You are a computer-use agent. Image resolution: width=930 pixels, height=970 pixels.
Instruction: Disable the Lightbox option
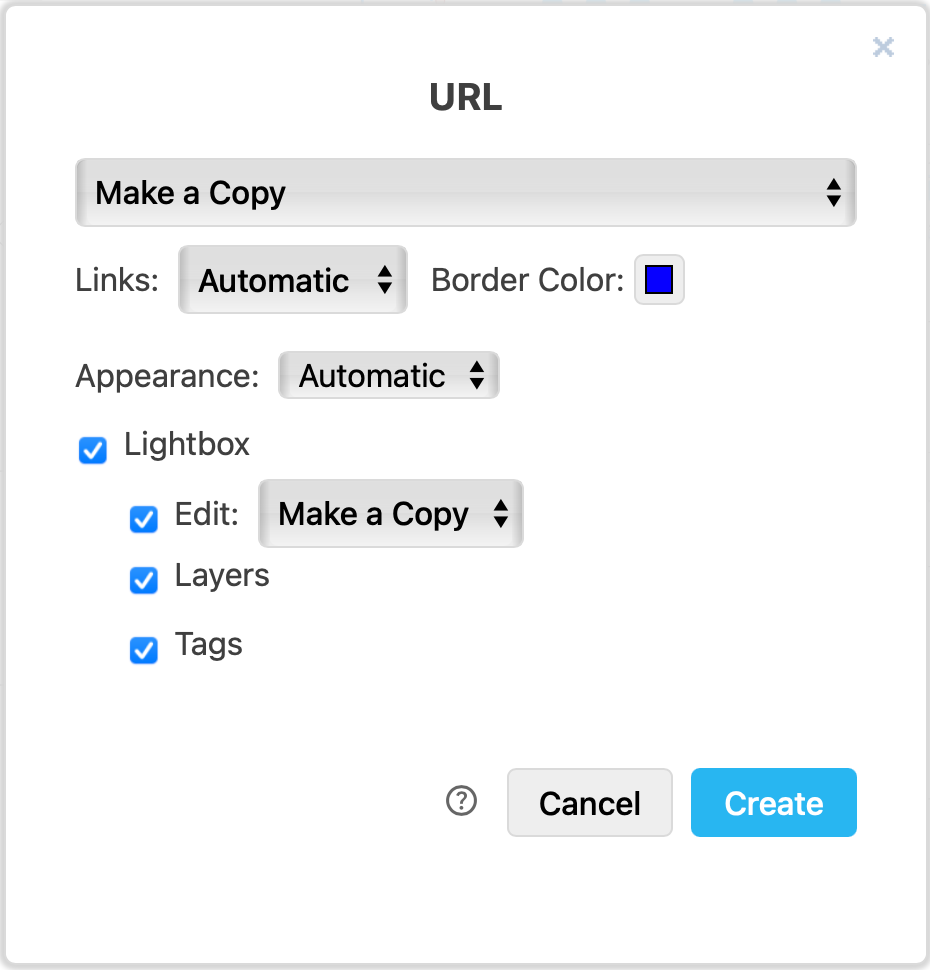point(92,451)
